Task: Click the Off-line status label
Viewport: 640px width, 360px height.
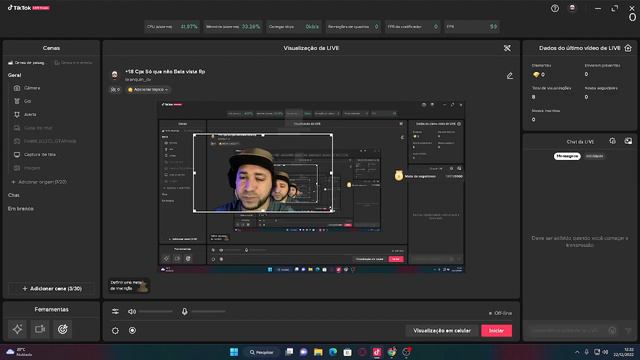Action: pos(500,313)
